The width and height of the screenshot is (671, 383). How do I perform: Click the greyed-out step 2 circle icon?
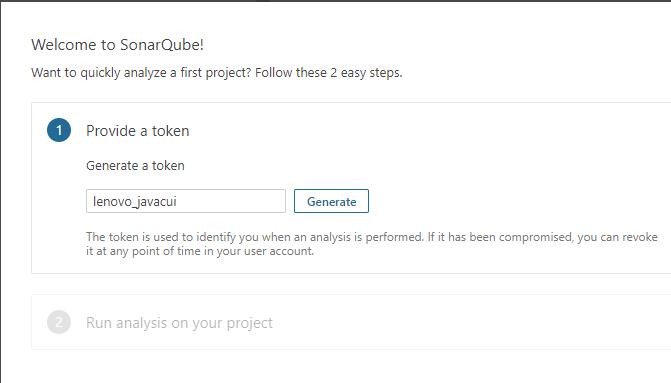pyautogui.click(x=59, y=322)
